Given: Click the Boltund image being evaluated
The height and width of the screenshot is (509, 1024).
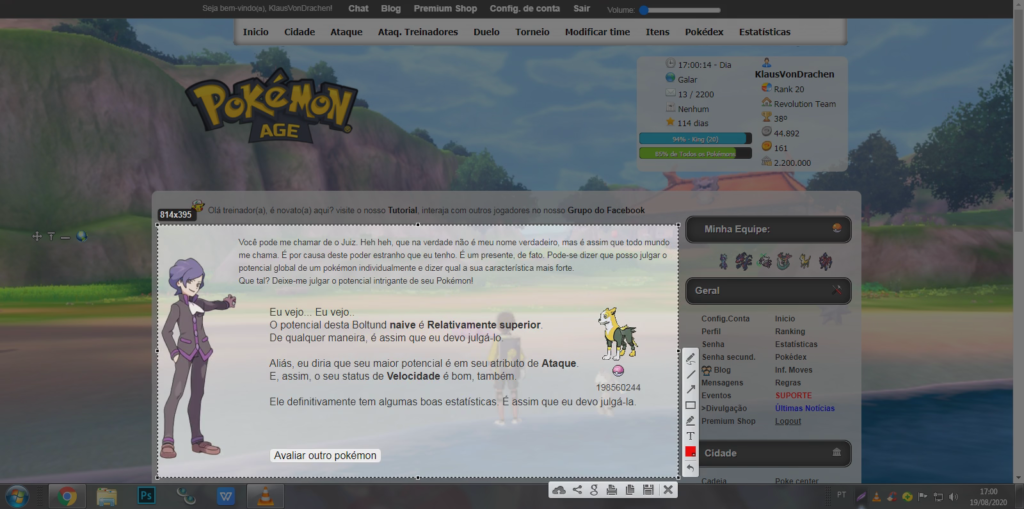Looking at the screenshot, I should (617, 334).
